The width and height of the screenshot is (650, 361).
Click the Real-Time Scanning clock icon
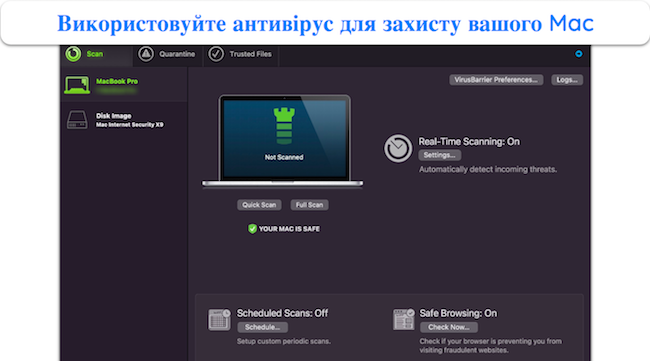coord(398,148)
